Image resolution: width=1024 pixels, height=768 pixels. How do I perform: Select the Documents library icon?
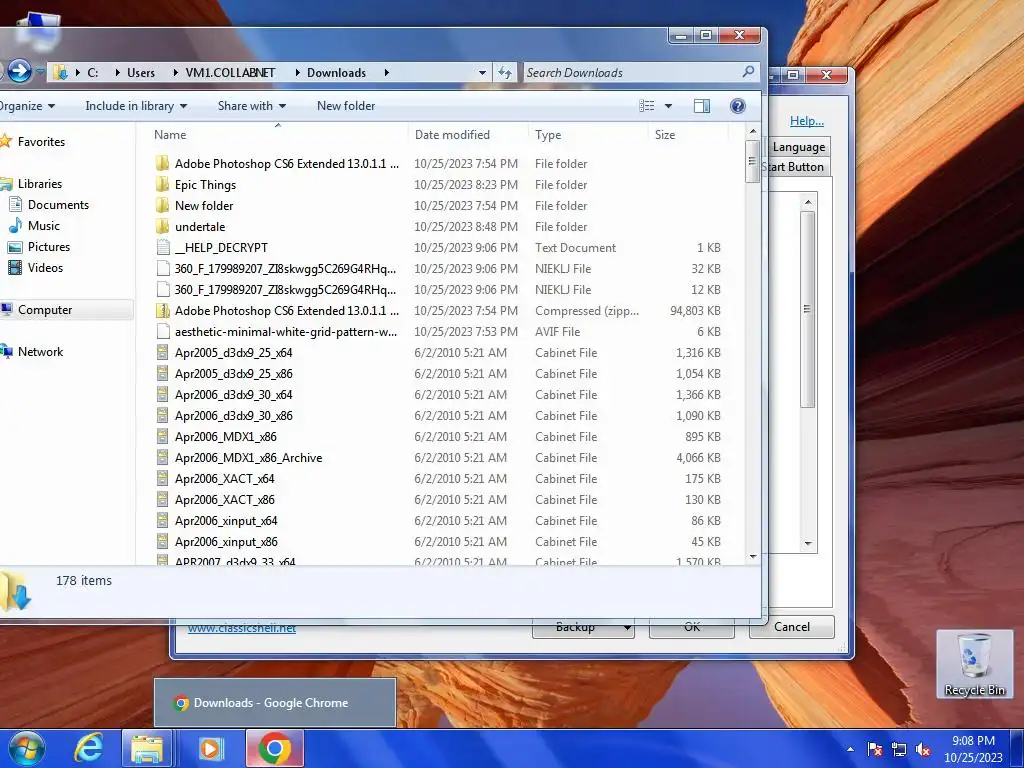[15, 204]
